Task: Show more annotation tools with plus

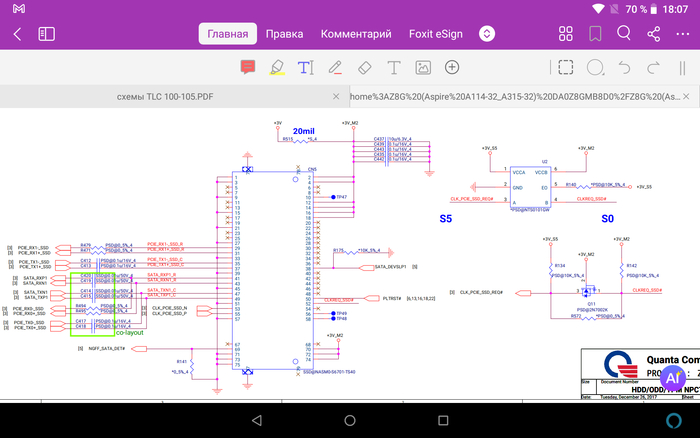Action: [452, 67]
